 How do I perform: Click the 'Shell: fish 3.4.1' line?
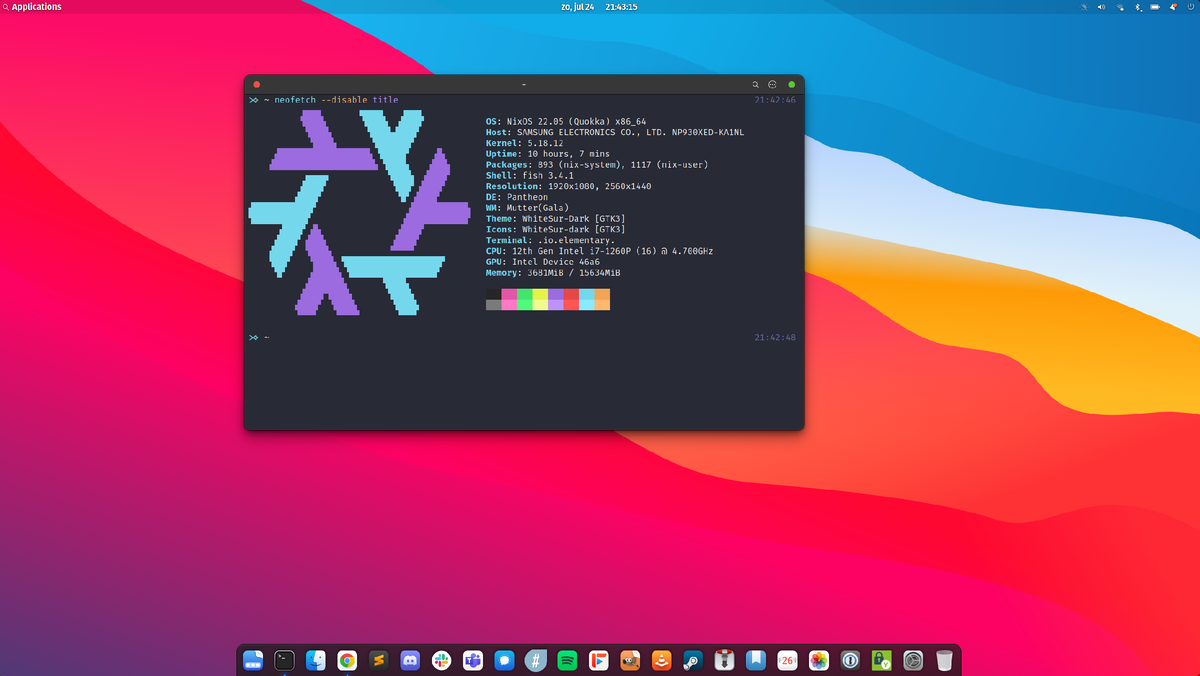(530, 175)
